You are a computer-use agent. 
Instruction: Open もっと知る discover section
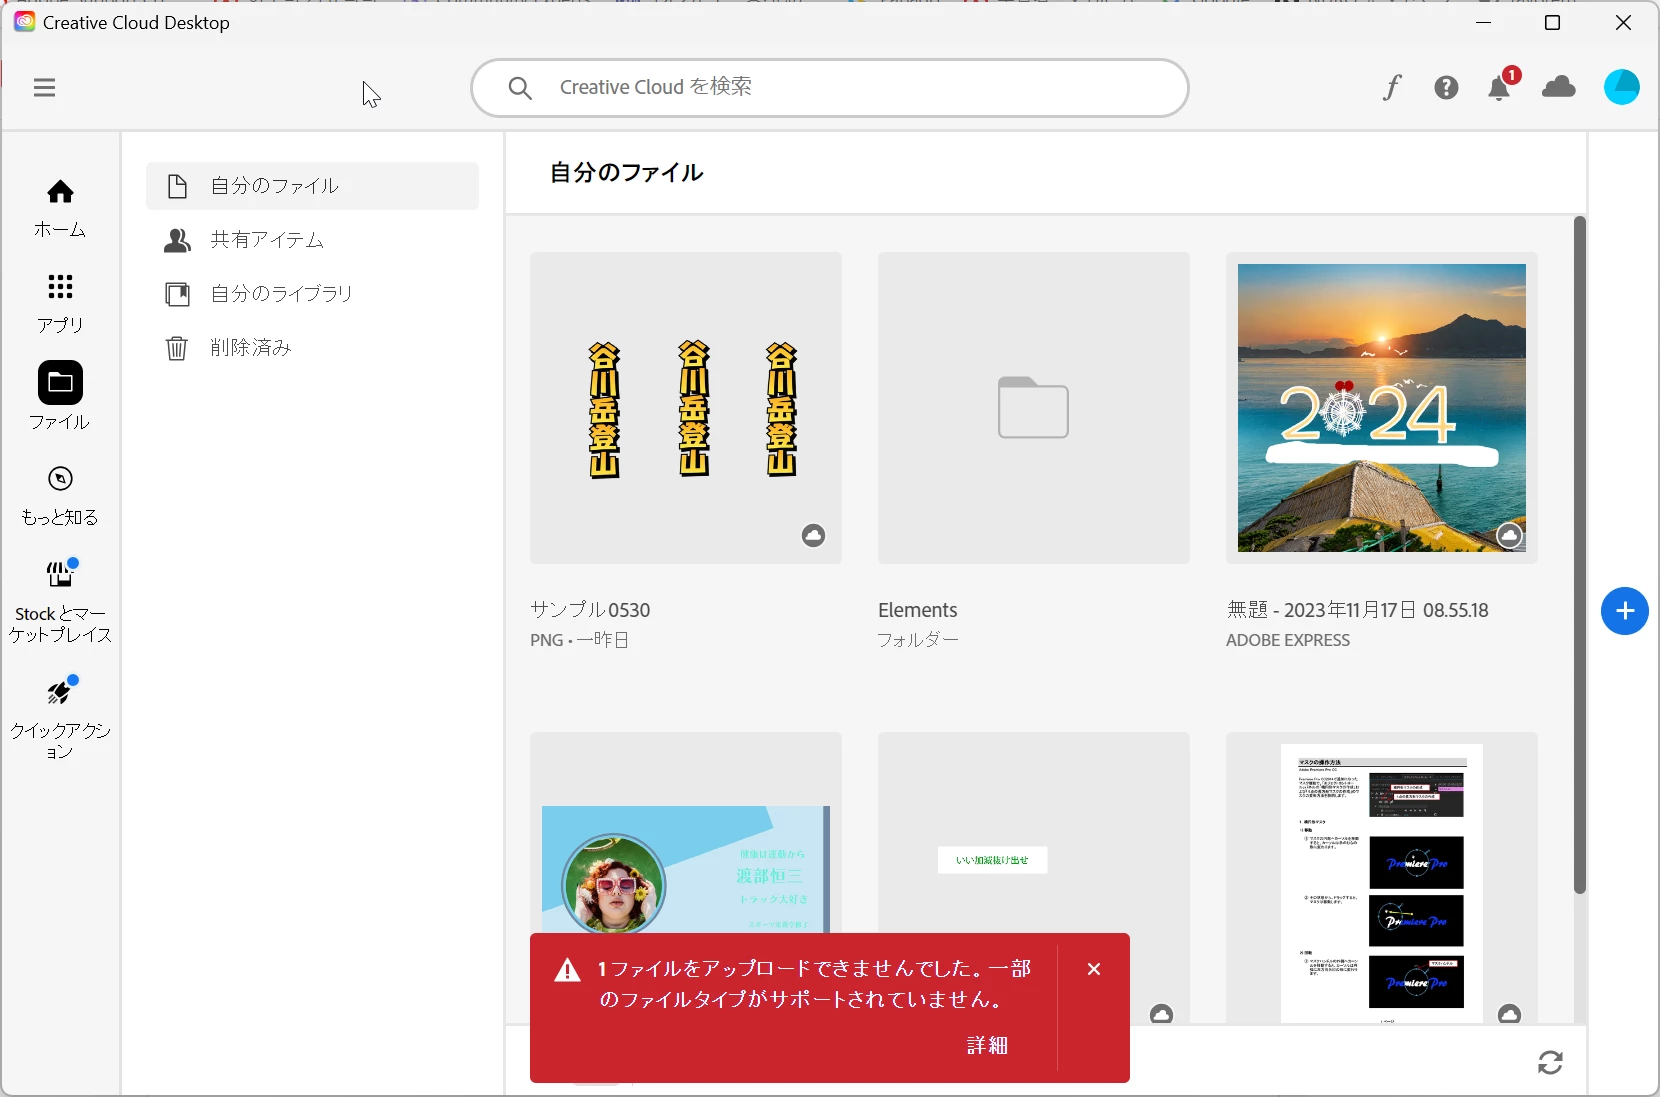coord(60,496)
